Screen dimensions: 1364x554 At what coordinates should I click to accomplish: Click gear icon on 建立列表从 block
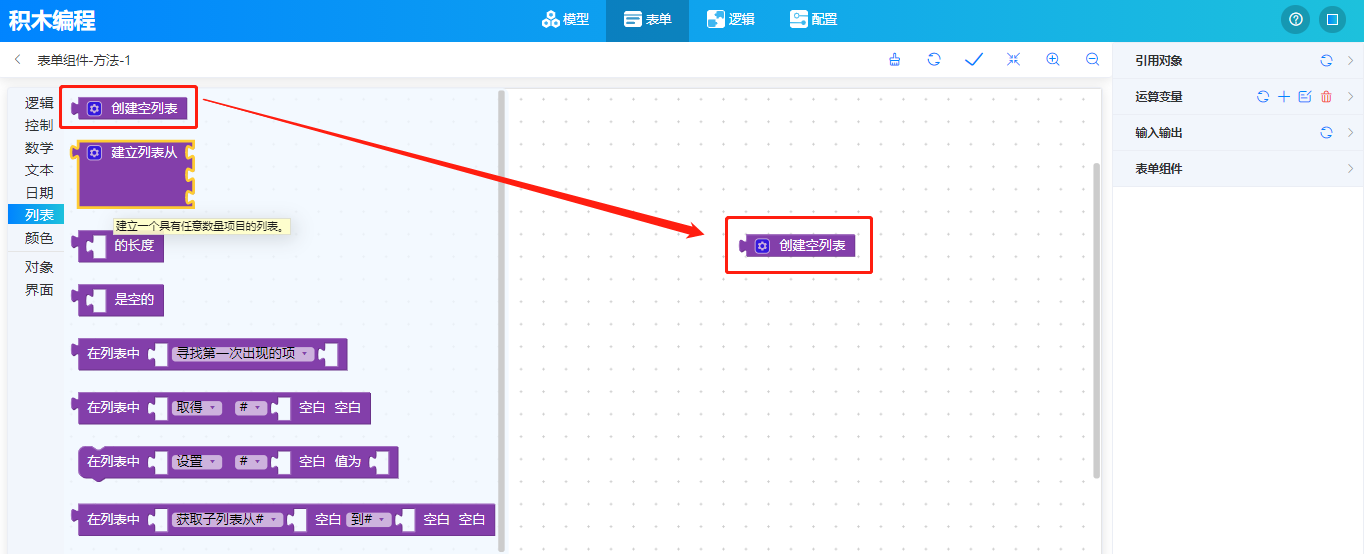(95, 153)
